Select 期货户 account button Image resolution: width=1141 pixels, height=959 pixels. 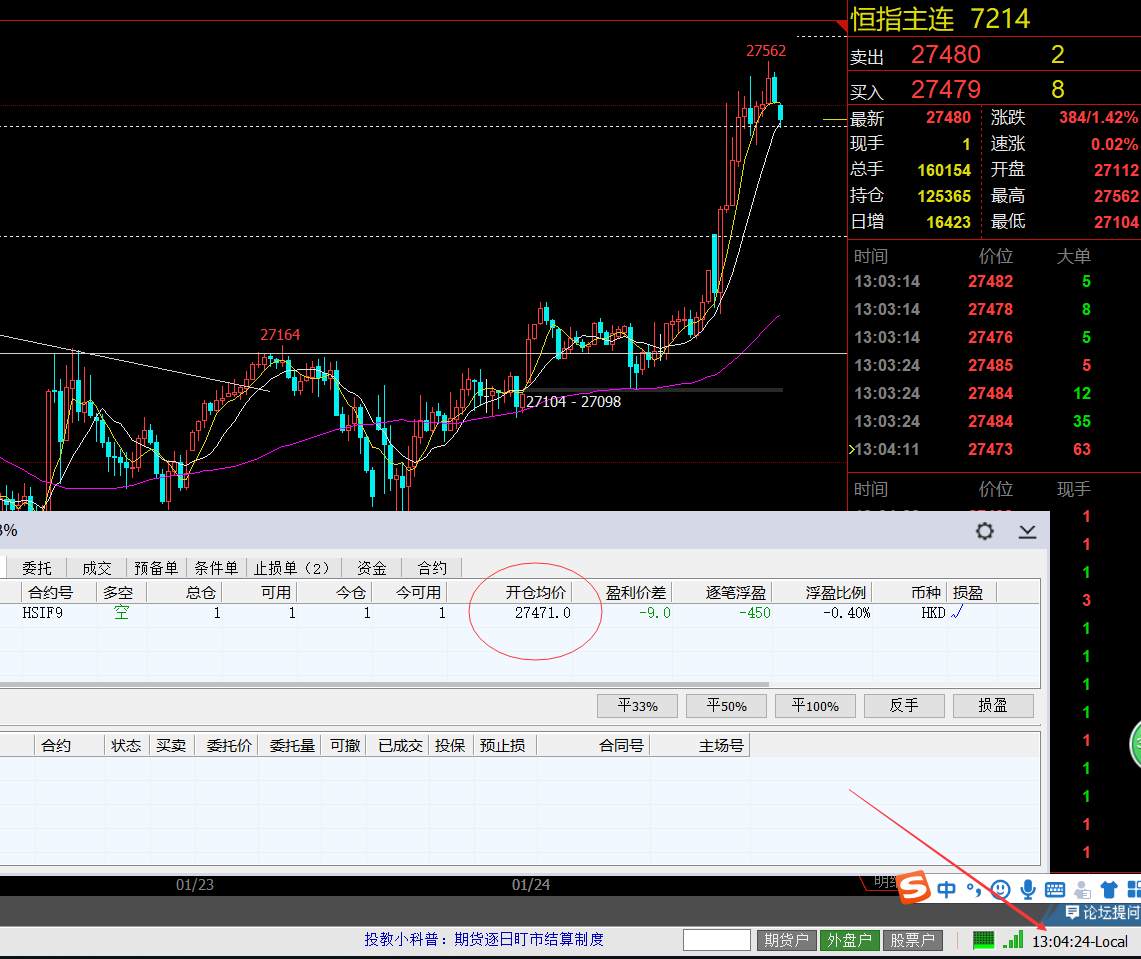[x=787, y=940]
